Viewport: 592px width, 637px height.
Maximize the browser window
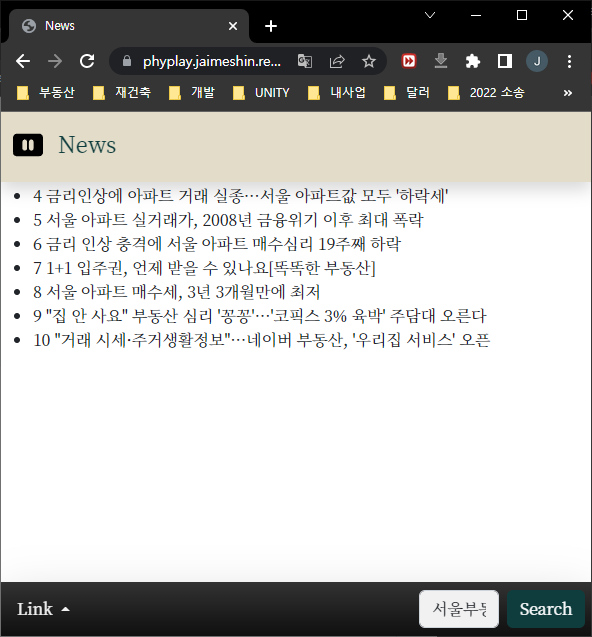[522, 15]
